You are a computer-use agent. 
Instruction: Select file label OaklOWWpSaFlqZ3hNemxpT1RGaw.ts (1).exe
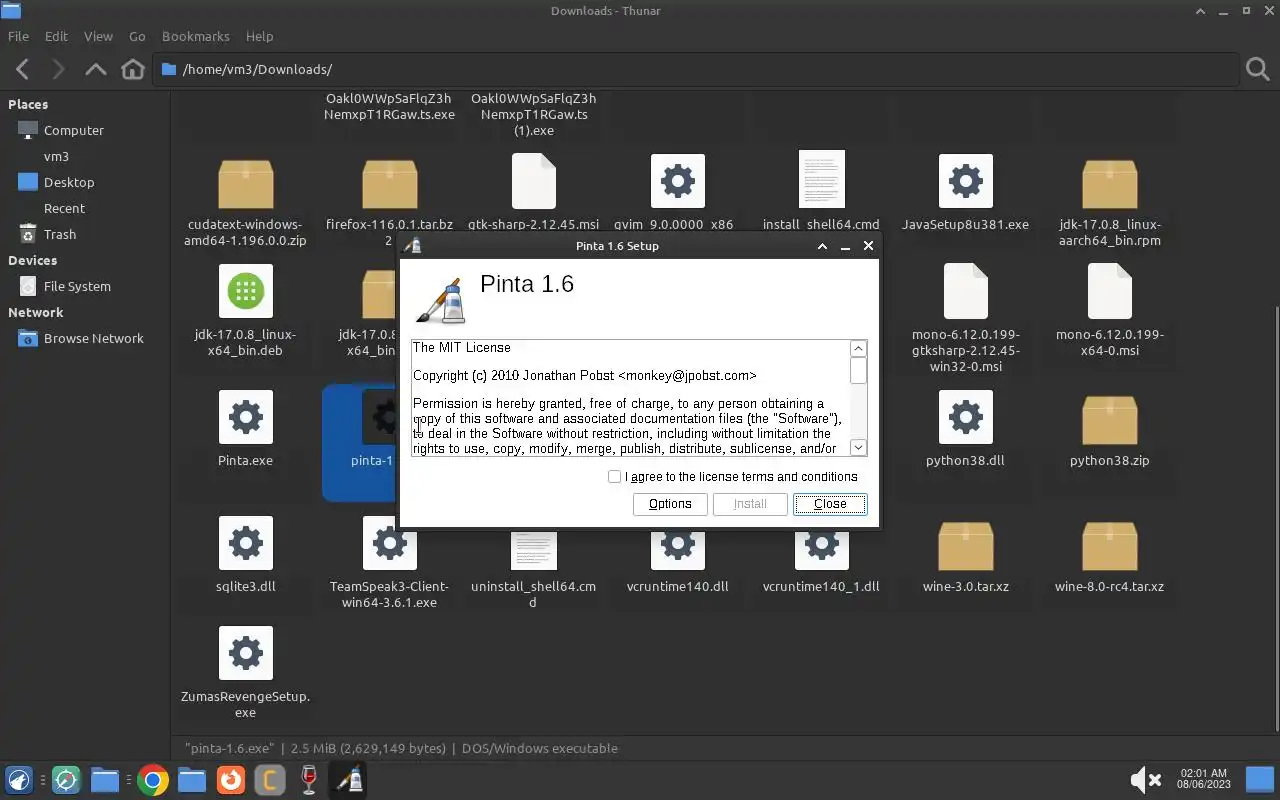pyautogui.click(x=533, y=114)
